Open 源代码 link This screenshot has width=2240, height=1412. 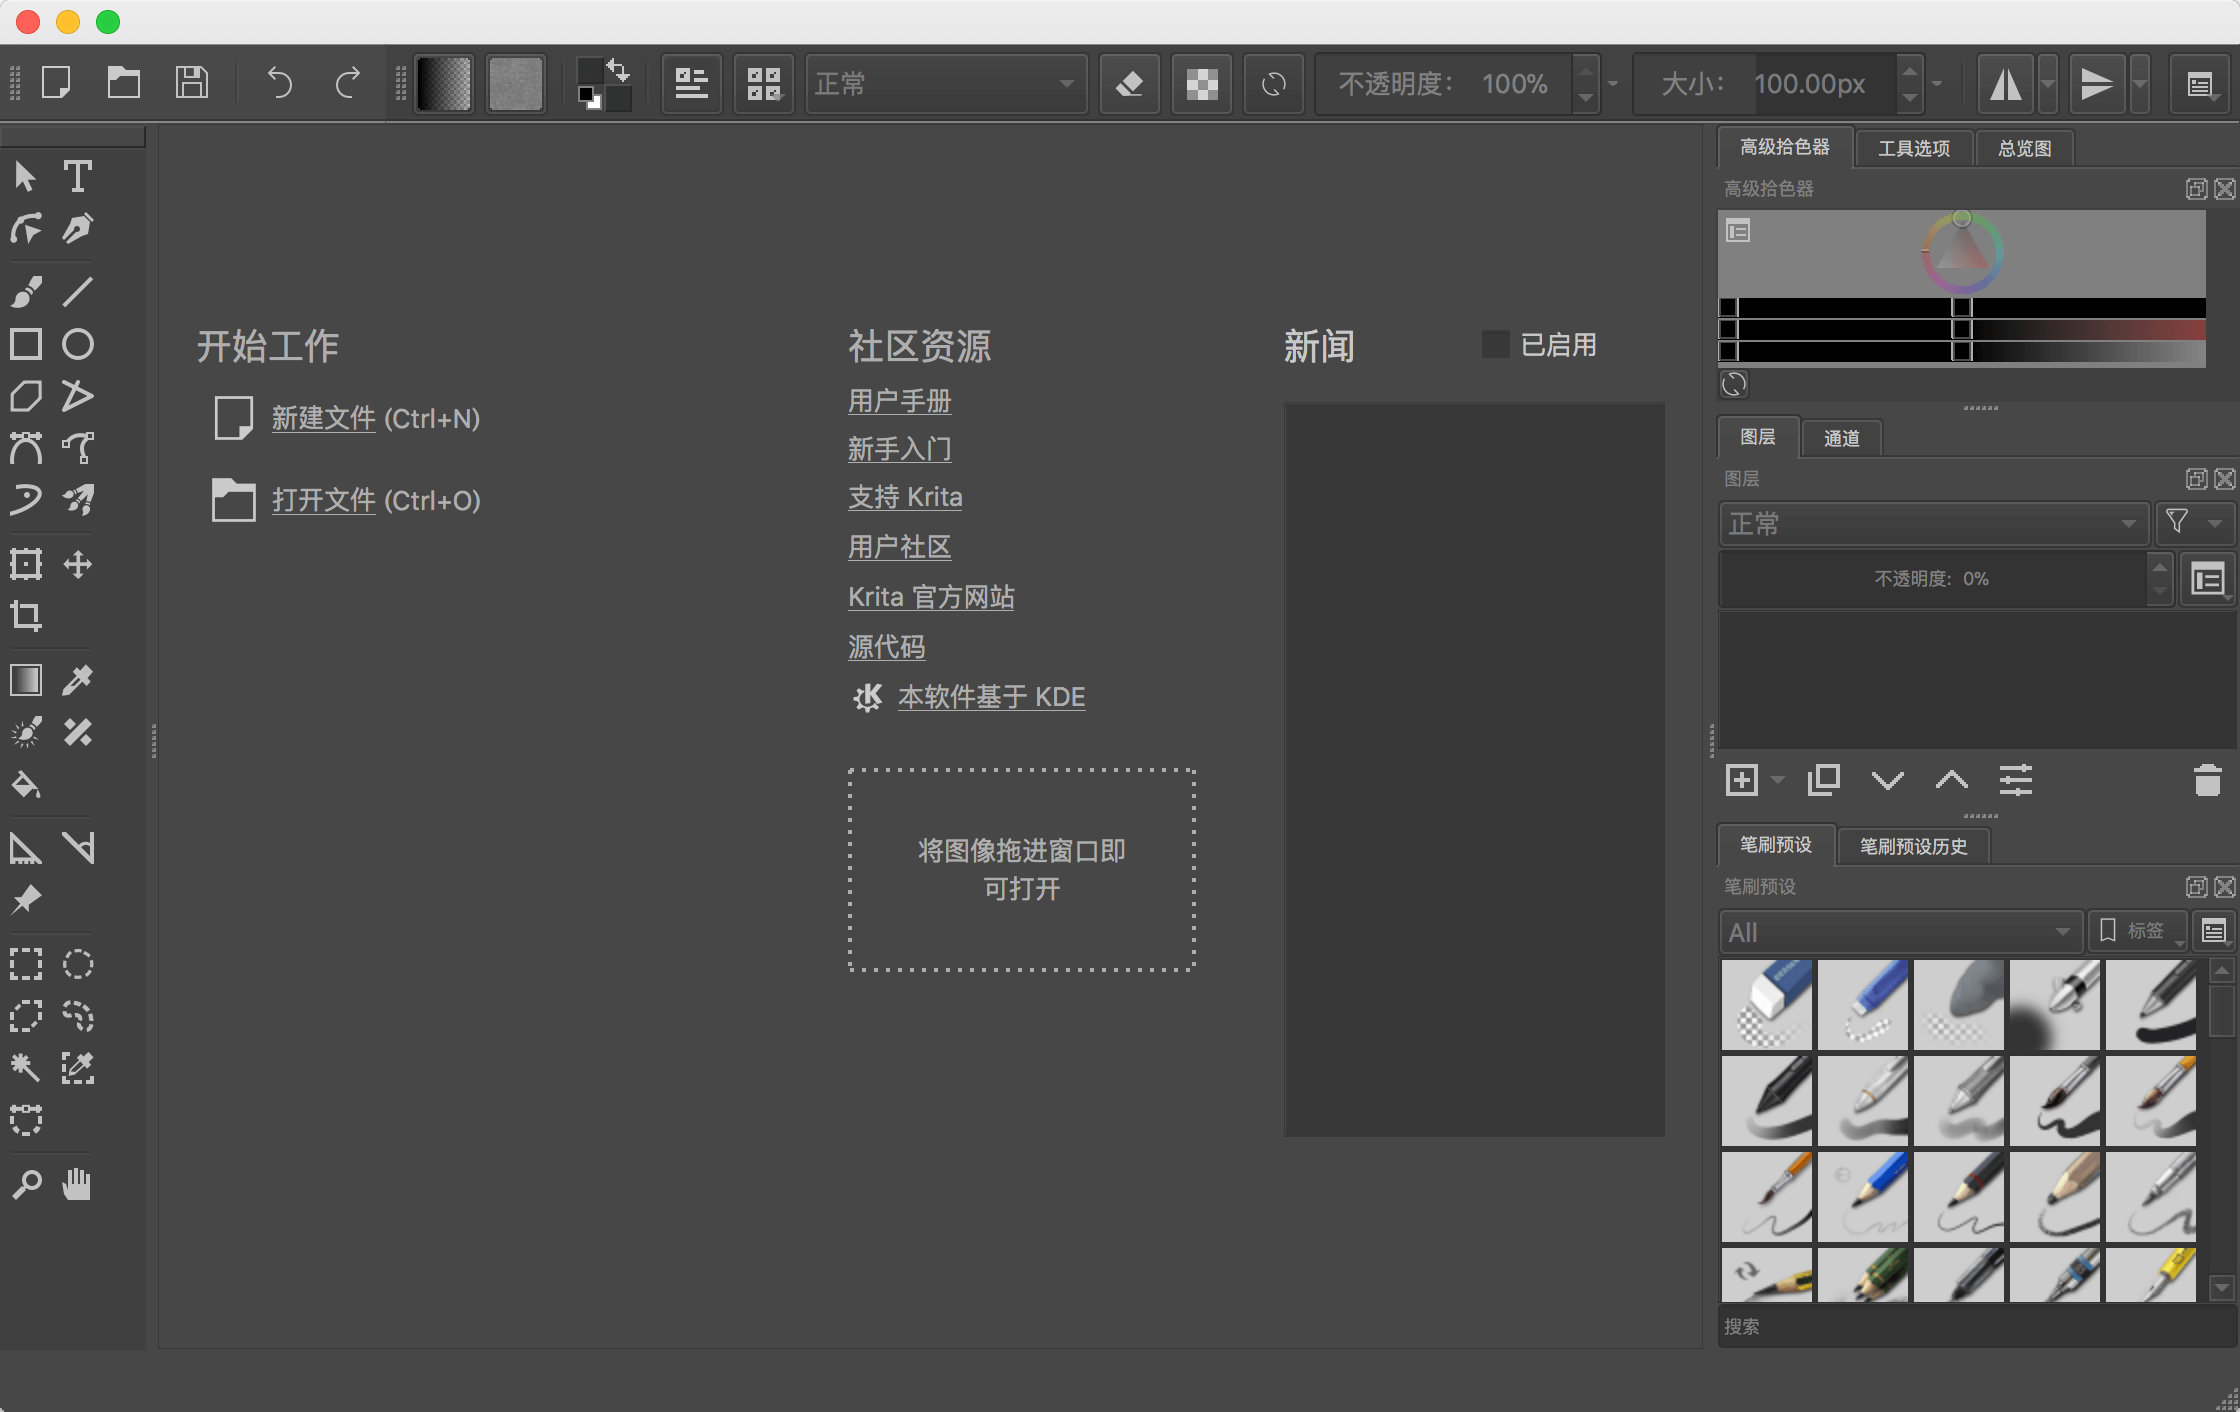[886, 647]
